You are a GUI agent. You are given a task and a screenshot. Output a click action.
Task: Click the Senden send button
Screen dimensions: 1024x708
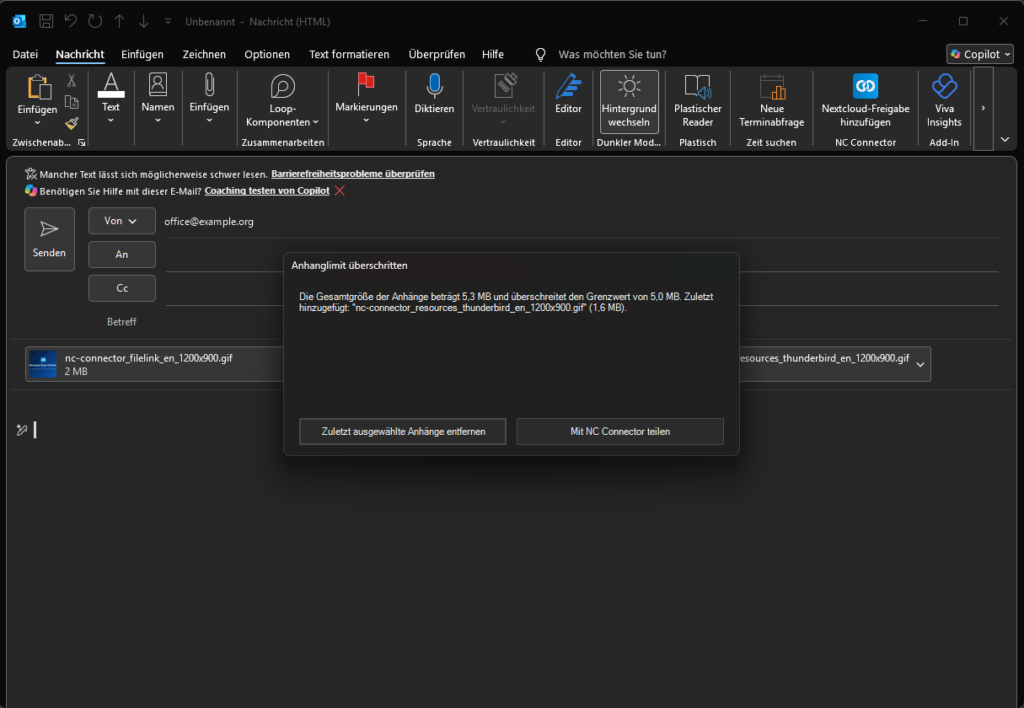(50, 239)
